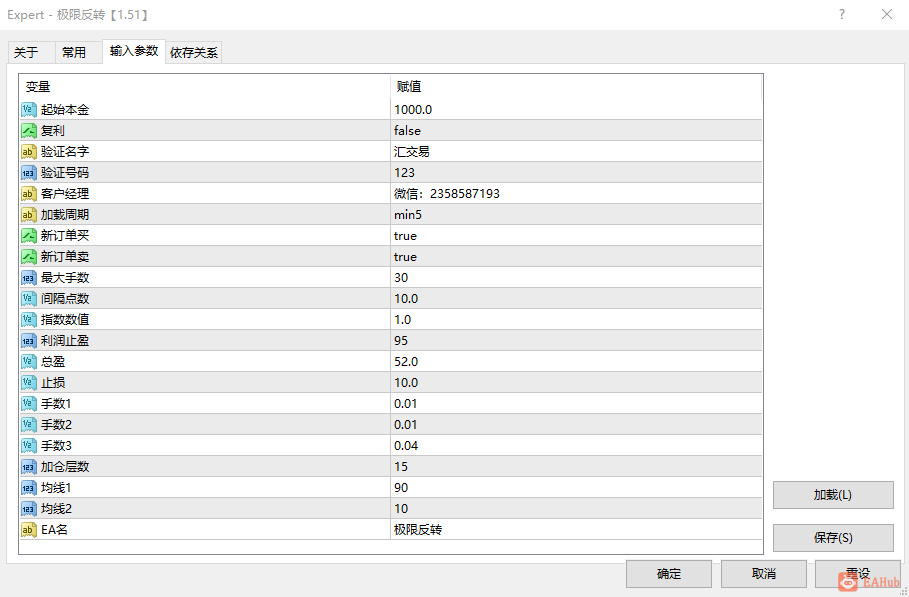Edit the 均线1 value 90
The height and width of the screenshot is (597, 909).
[576, 487]
